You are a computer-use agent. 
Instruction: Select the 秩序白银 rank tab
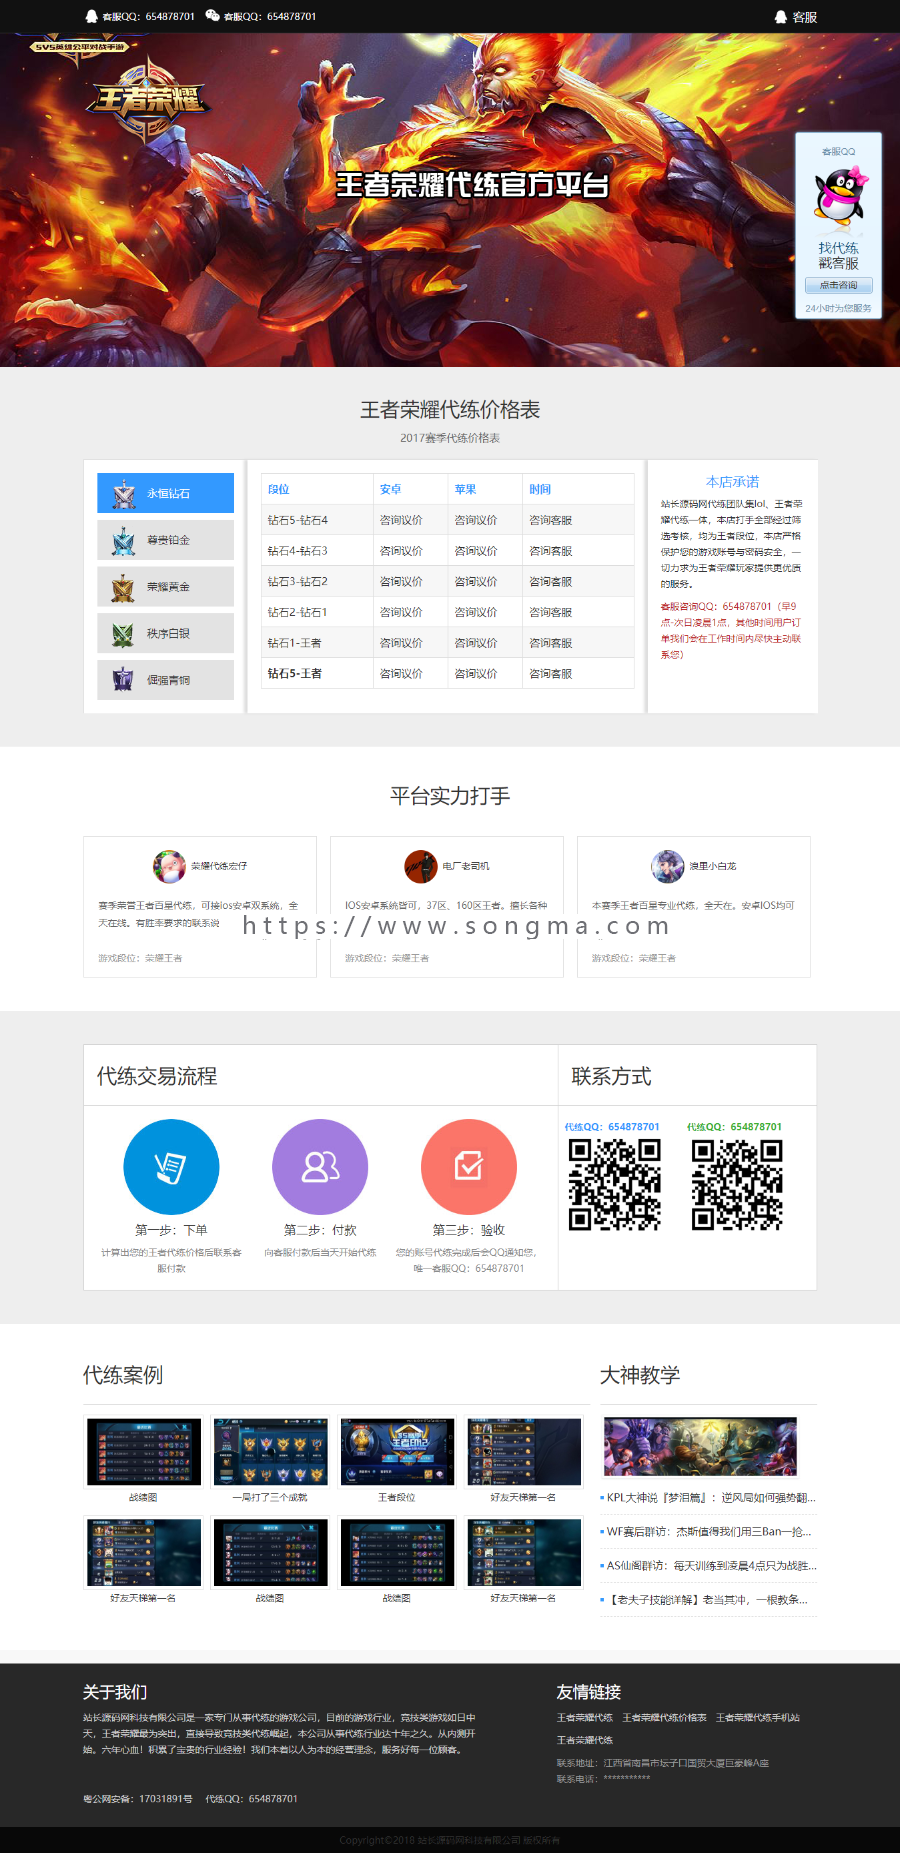coord(166,633)
